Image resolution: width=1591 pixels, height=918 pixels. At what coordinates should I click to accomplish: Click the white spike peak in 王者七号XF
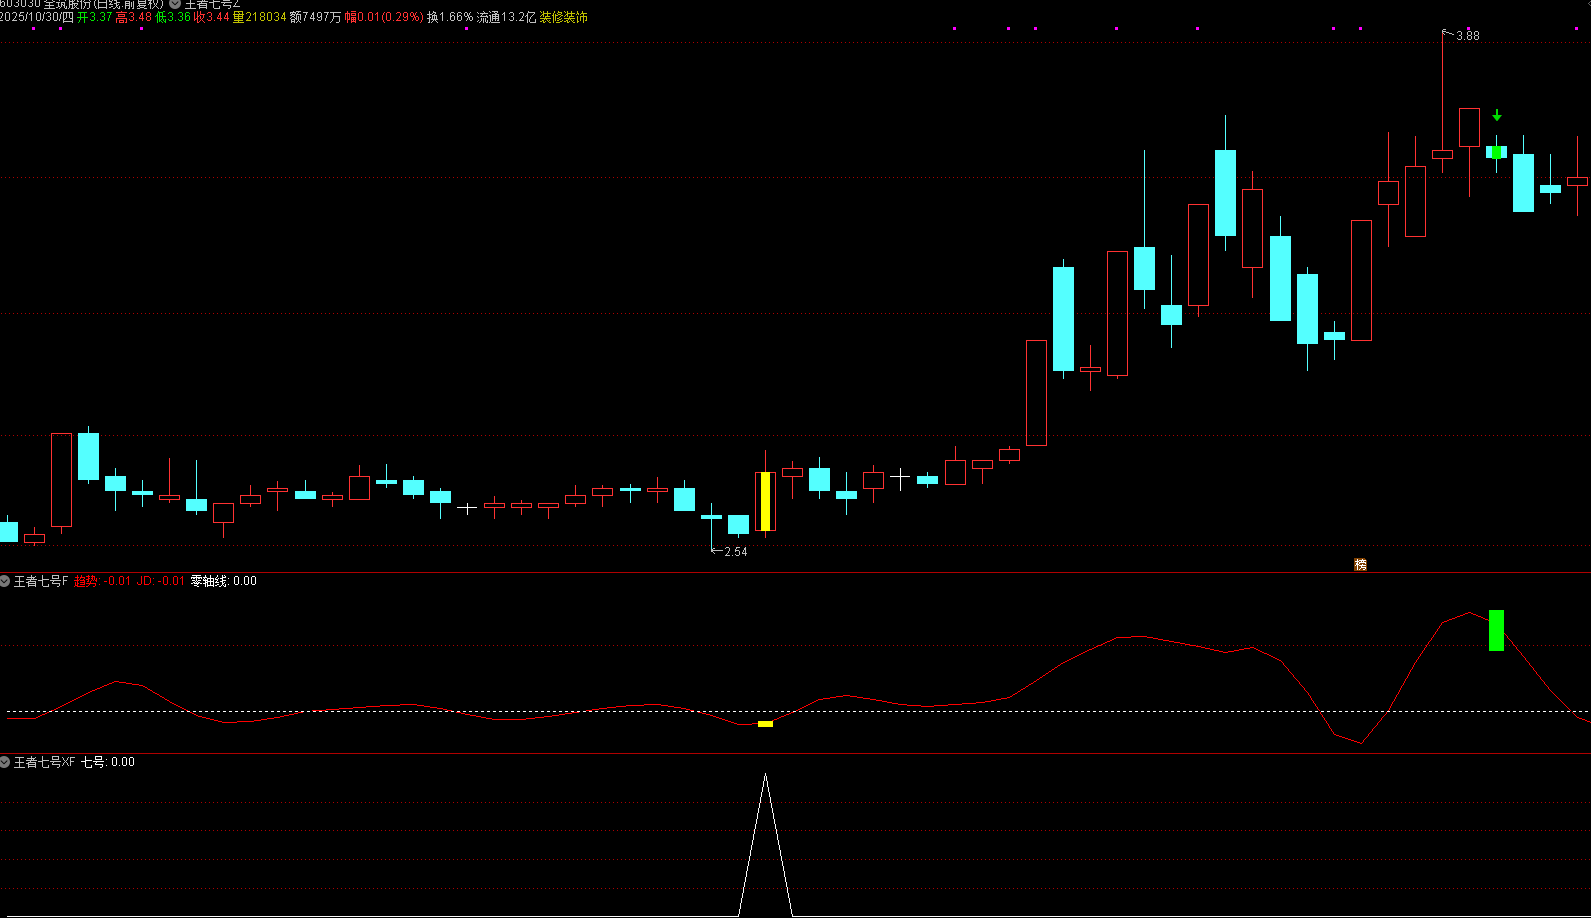coord(765,776)
